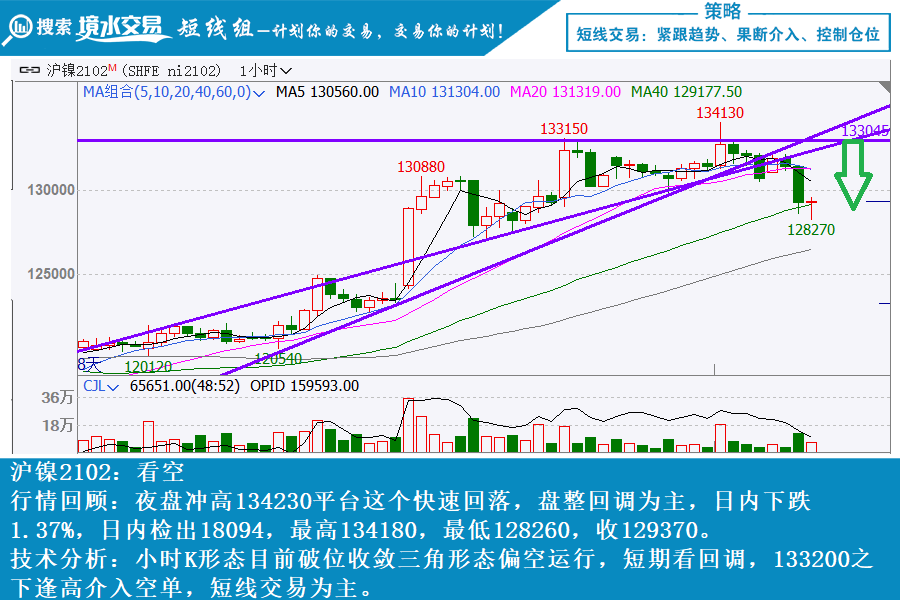
Task: Click the 128270 low price marker
Action: point(810,229)
